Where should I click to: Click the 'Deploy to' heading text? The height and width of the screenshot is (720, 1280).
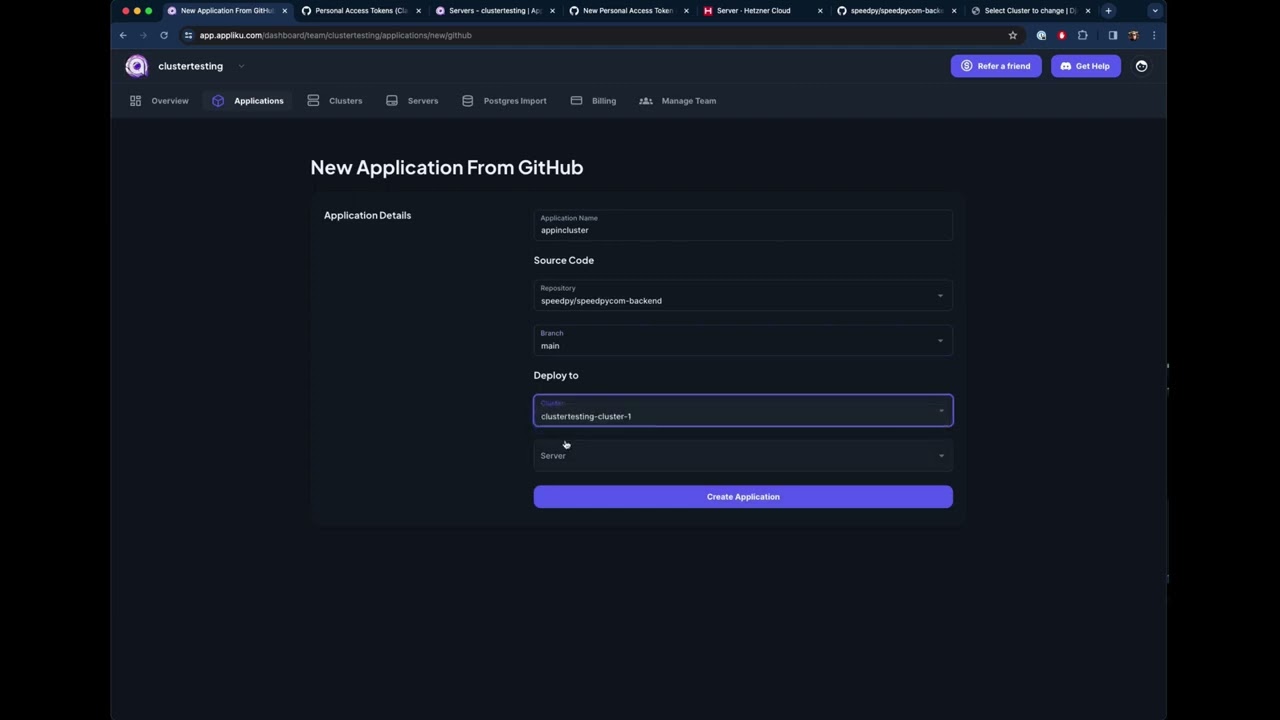[x=556, y=375]
